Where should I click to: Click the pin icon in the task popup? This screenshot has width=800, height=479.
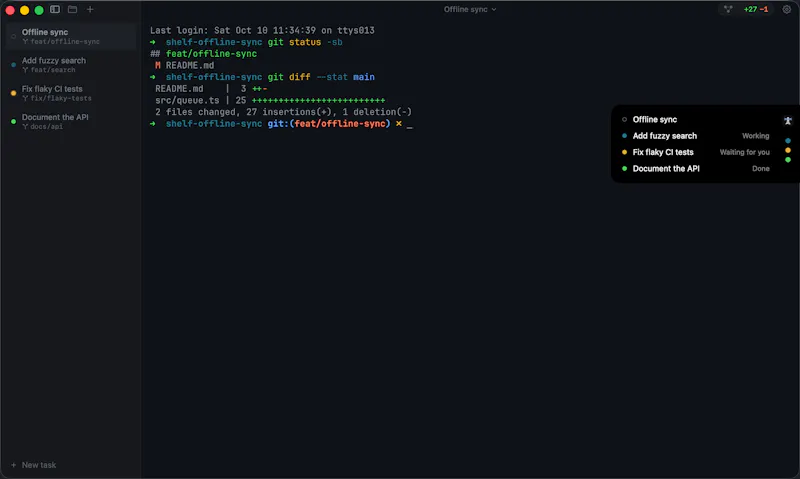(787, 120)
